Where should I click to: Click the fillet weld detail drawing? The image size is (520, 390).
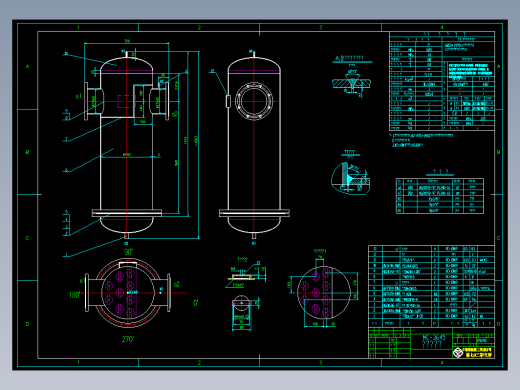click(351, 178)
